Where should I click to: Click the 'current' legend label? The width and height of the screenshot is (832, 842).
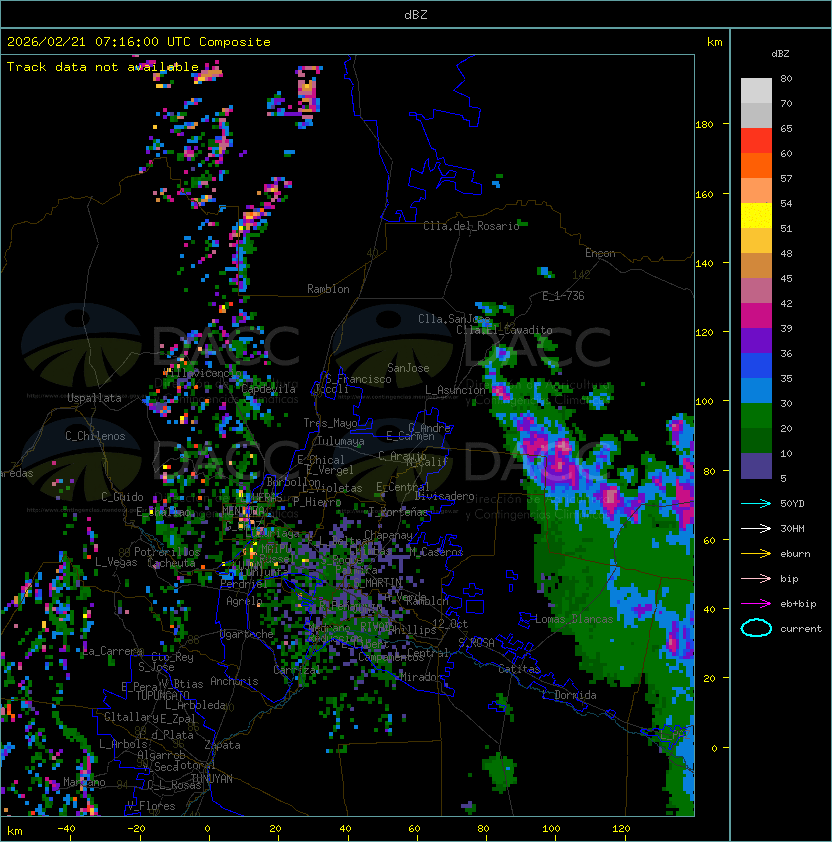(x=801, y=629)
